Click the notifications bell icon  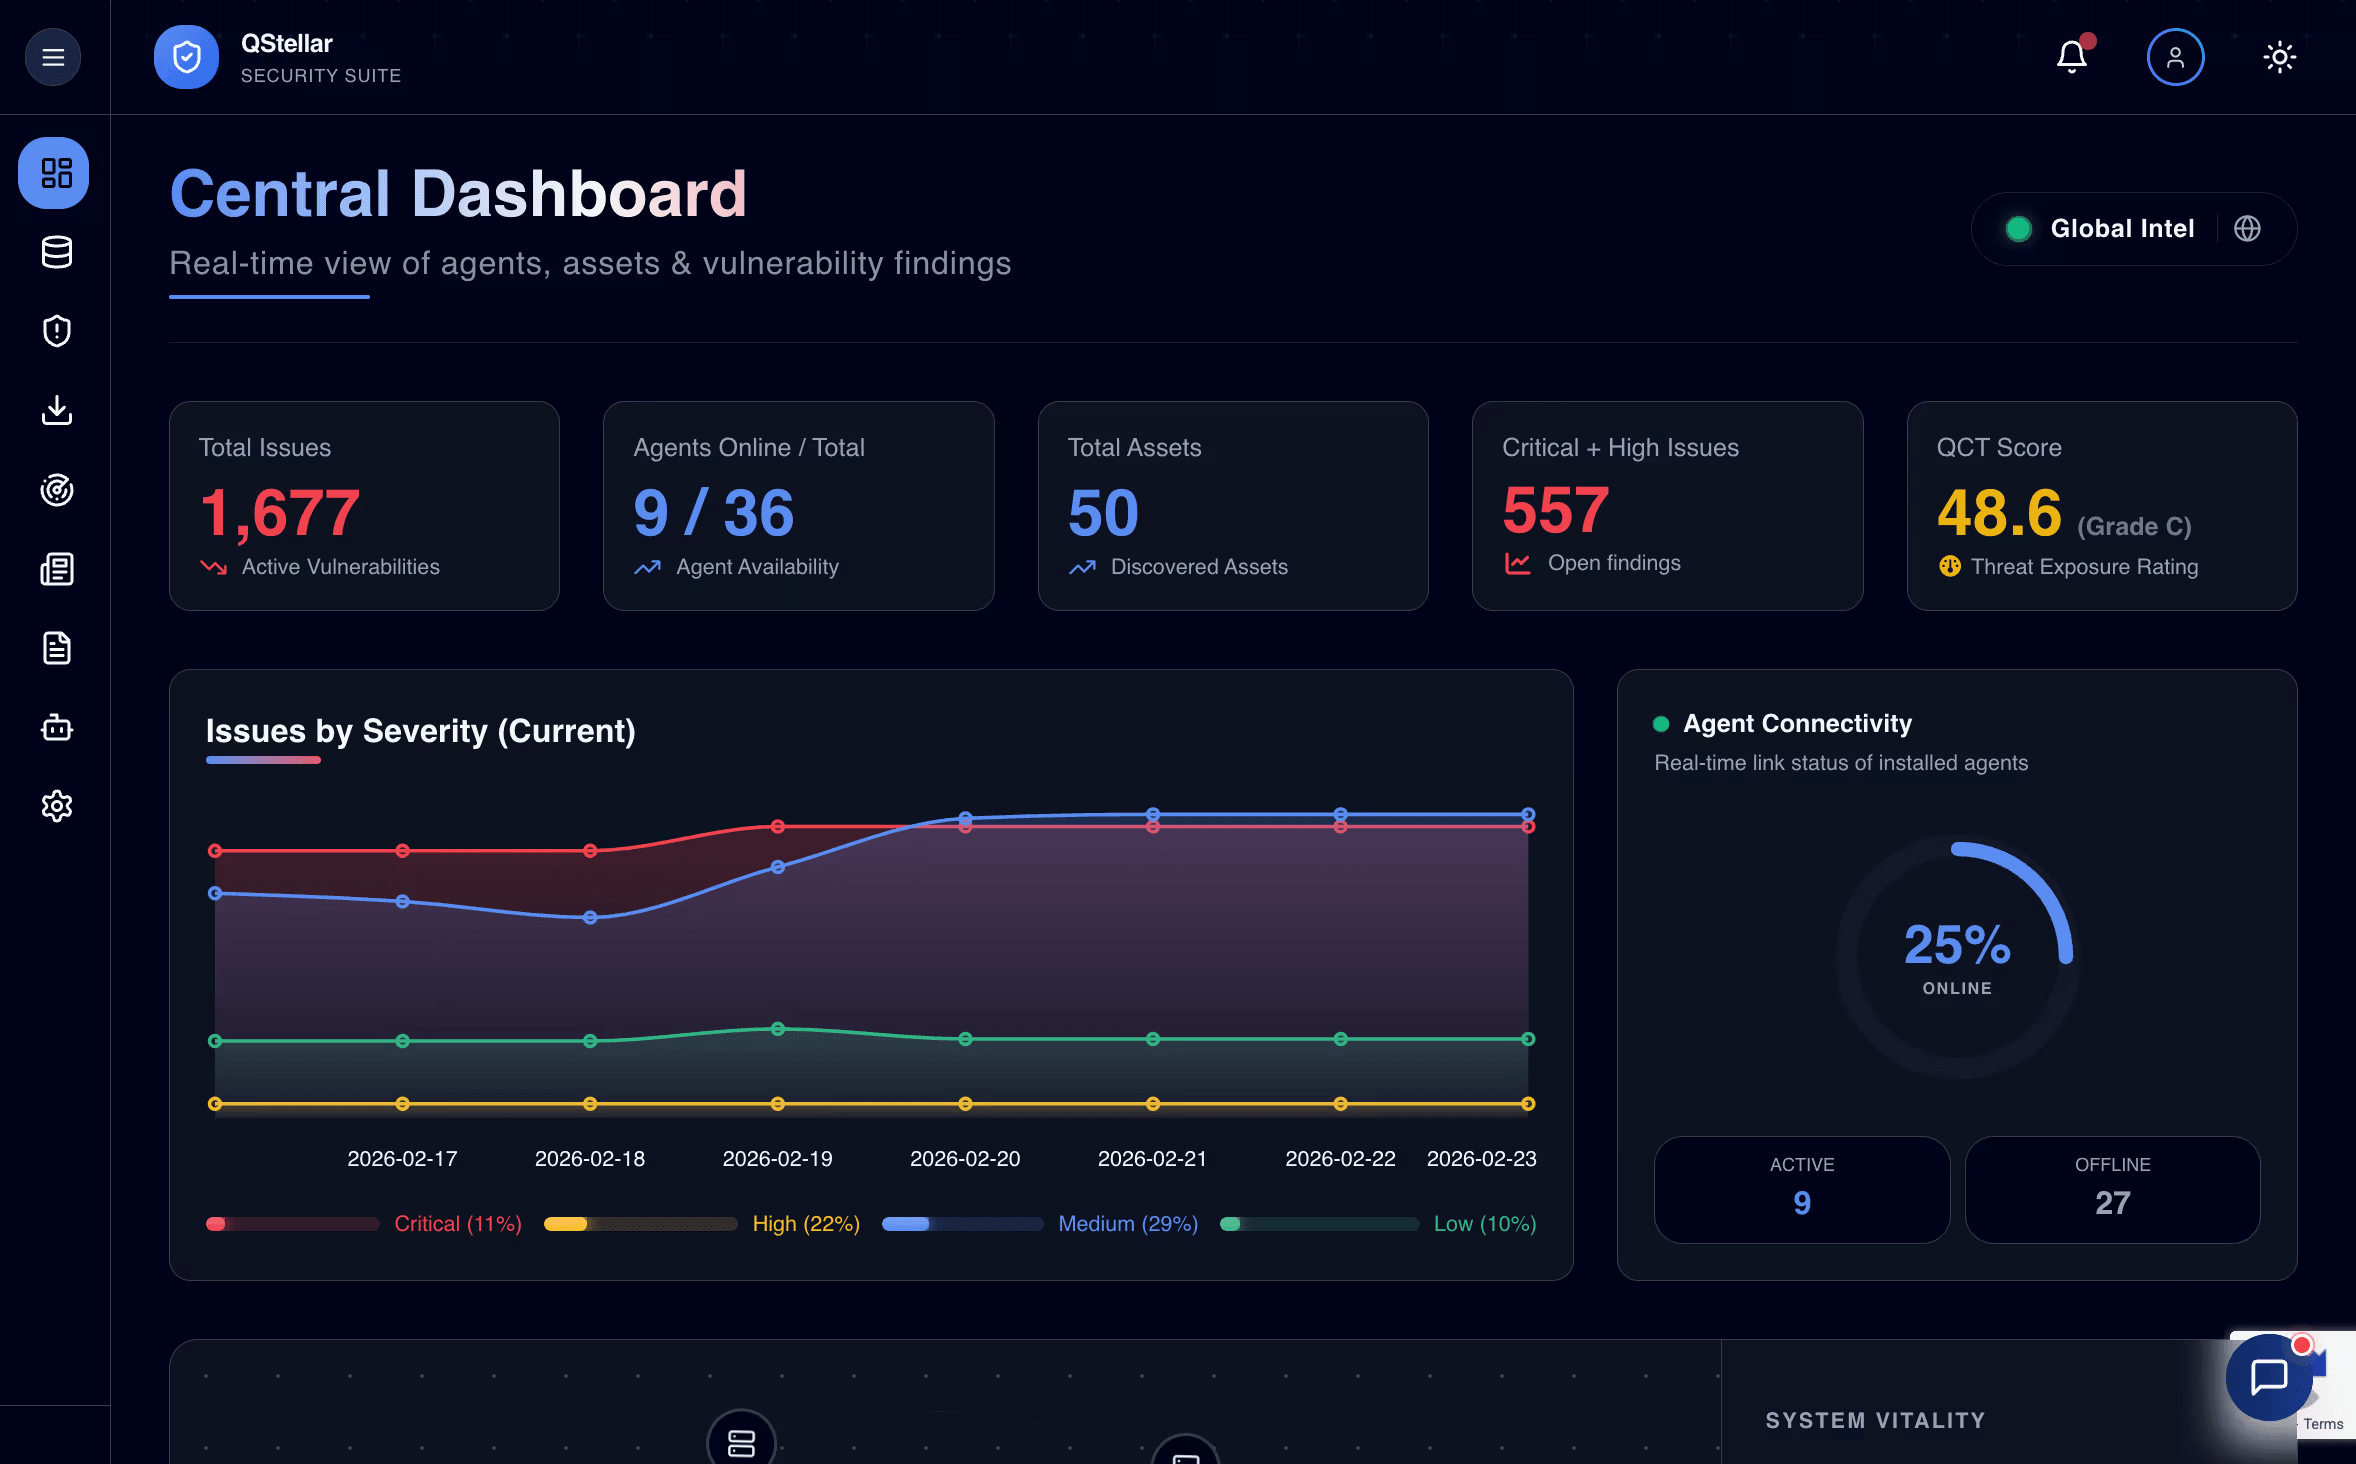pyautogui.click(x=2072, y=57)
